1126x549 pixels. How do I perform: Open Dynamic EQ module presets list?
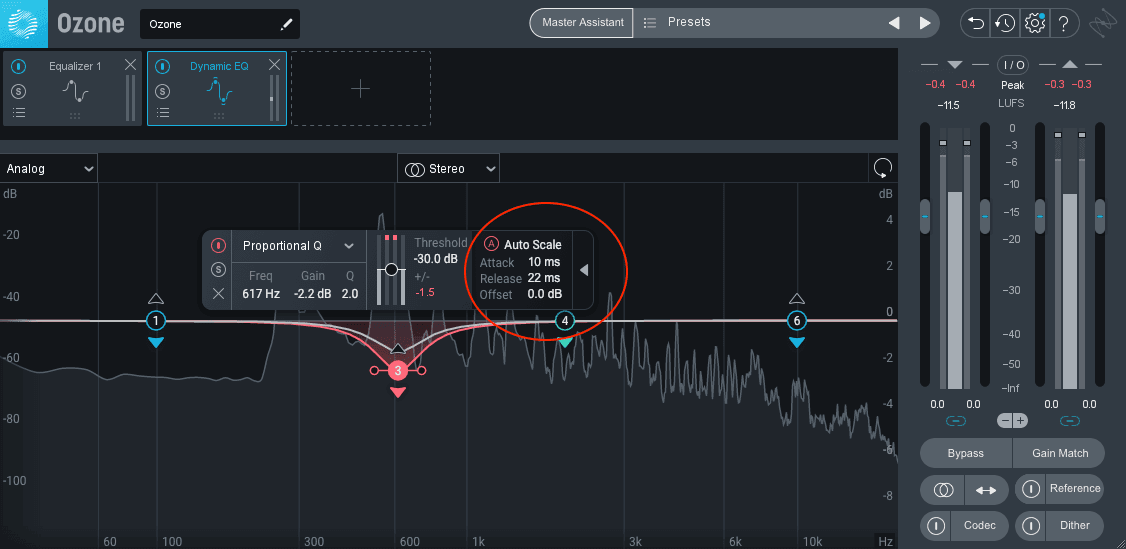[163, 113]
